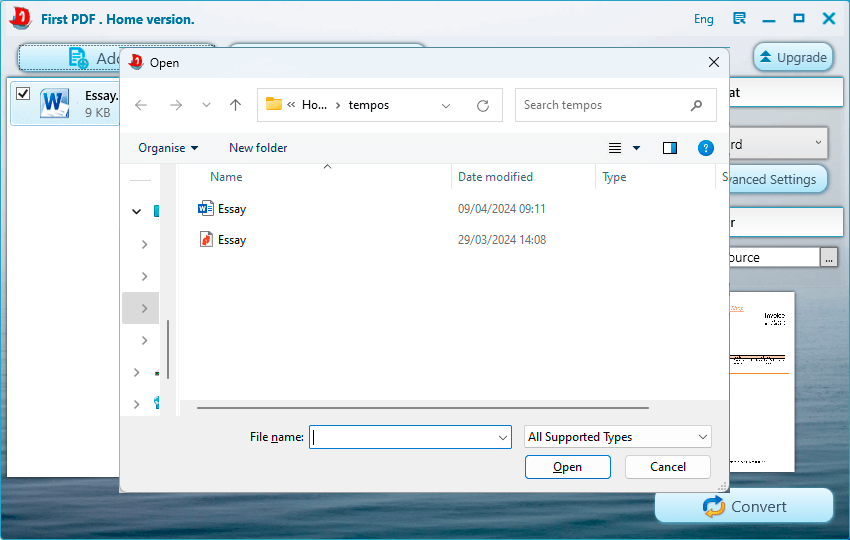The image size is (850, 540).
Task: Click the Upgrade button in First PDF
Action: (793, 57)
